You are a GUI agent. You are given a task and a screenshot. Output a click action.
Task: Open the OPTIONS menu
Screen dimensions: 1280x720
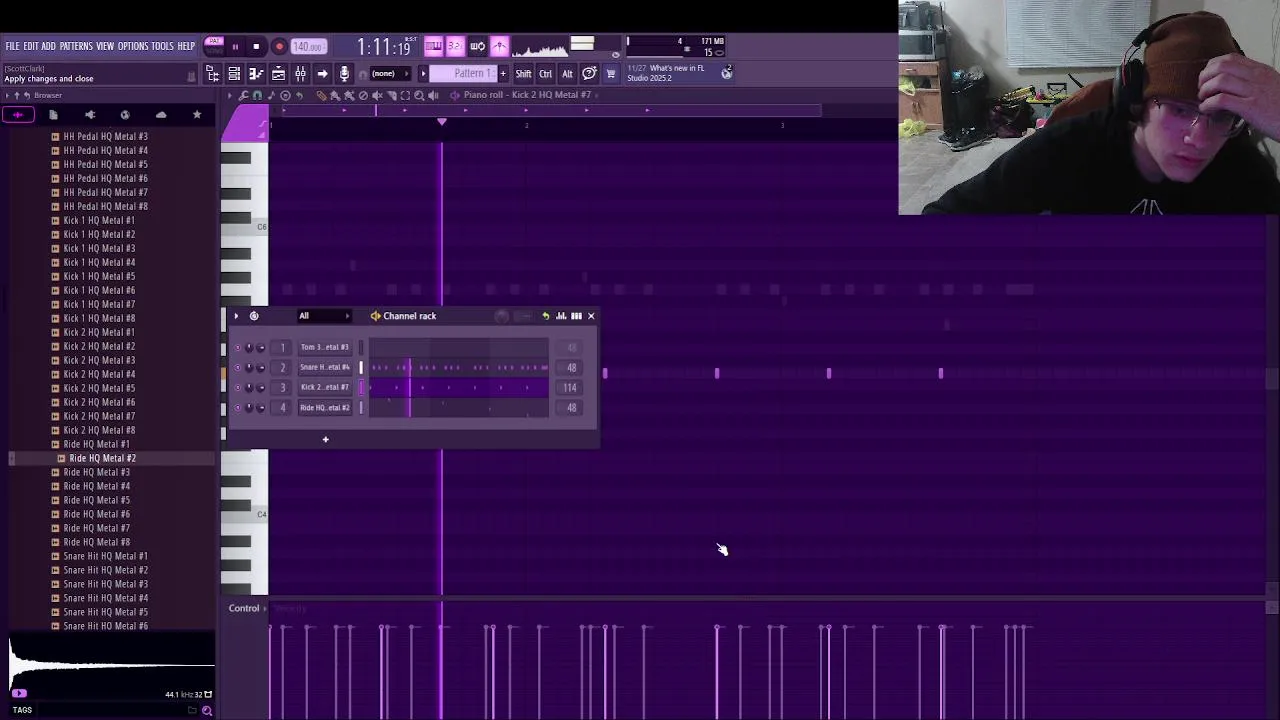[133, 46]
